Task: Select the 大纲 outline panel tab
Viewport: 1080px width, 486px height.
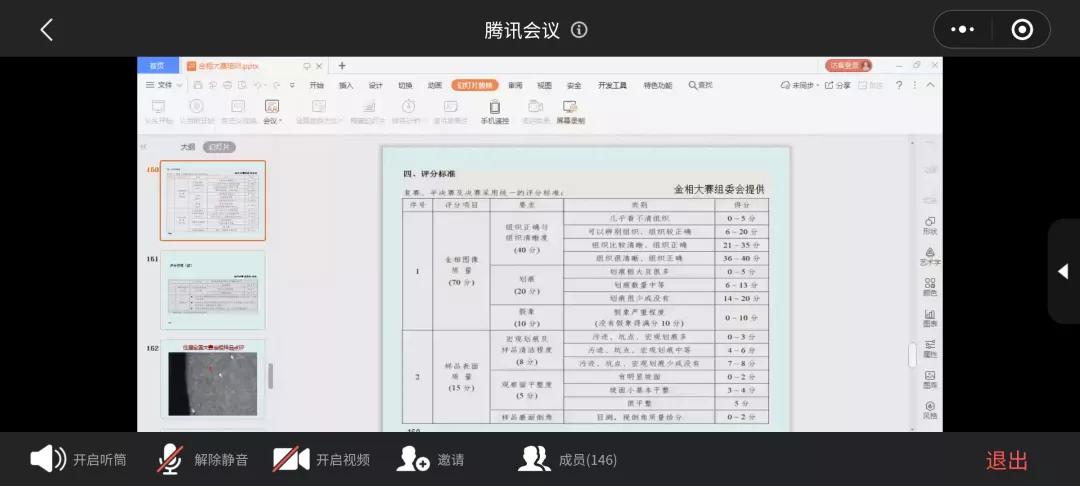Action: coord(187,147)
